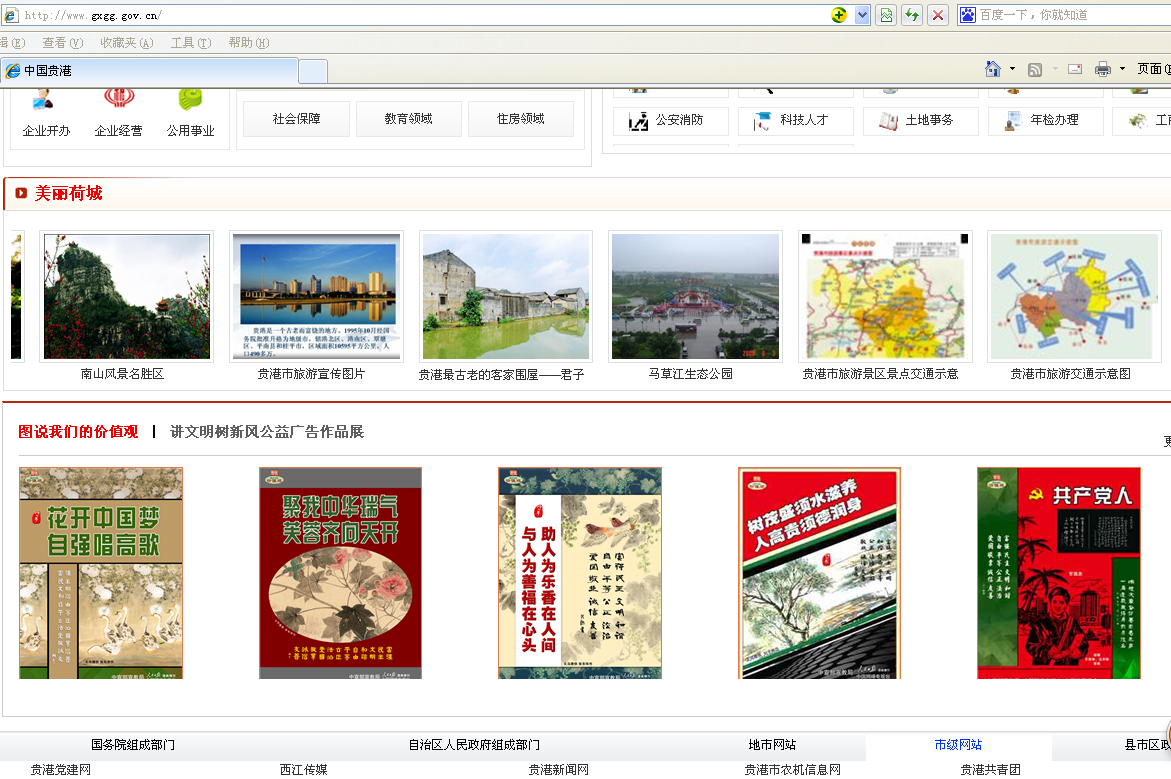Click the 住房领域 button
1171x779 pixels.
521,119
